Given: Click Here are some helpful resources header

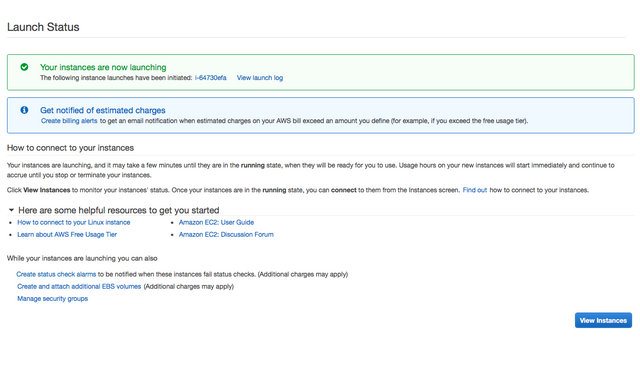Looking at the screenshot, I should pyautogui.click(x=118, y=210).
